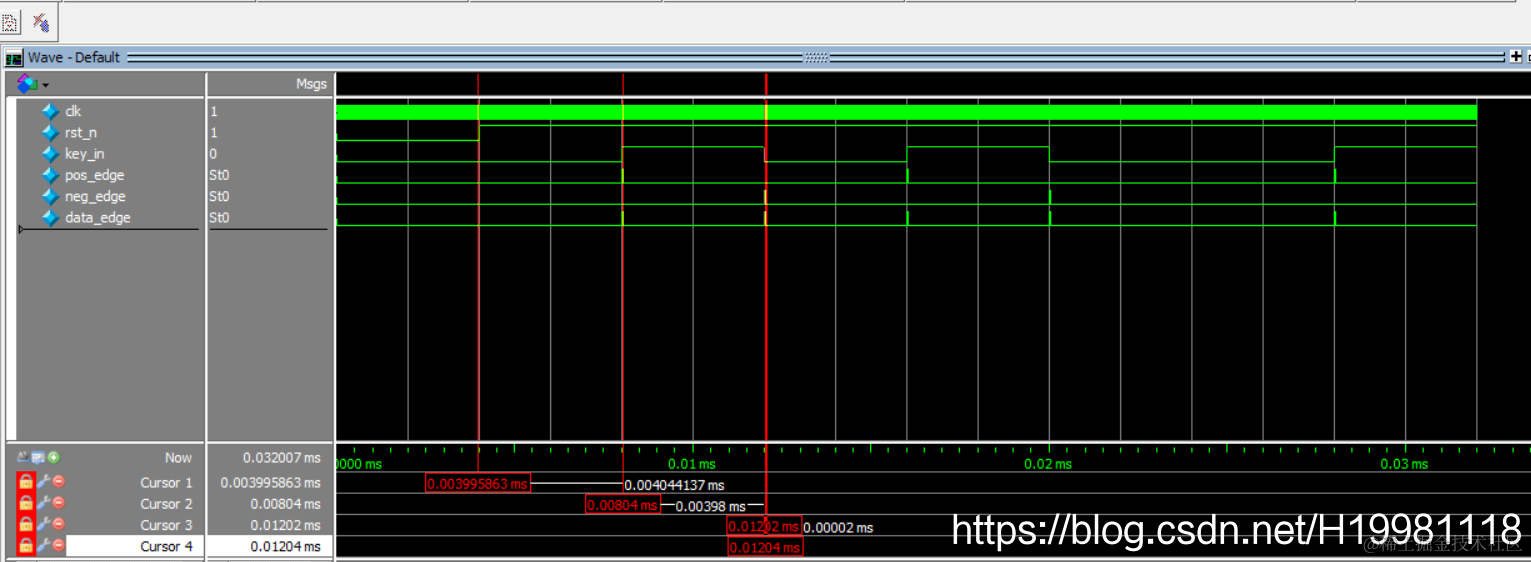Select the pos_edge signal name
The image size is (1531, 562).
(94, 175)
